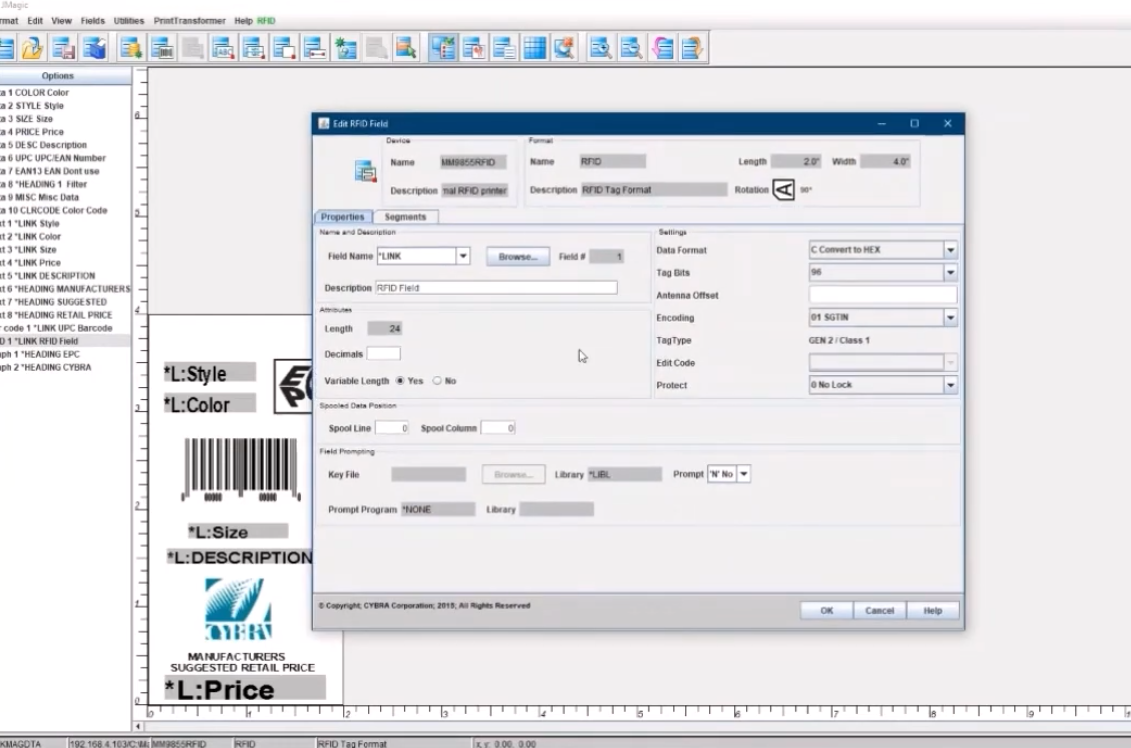Select Yes for Variable Length
1131x748 pixels.
(400, 381)
